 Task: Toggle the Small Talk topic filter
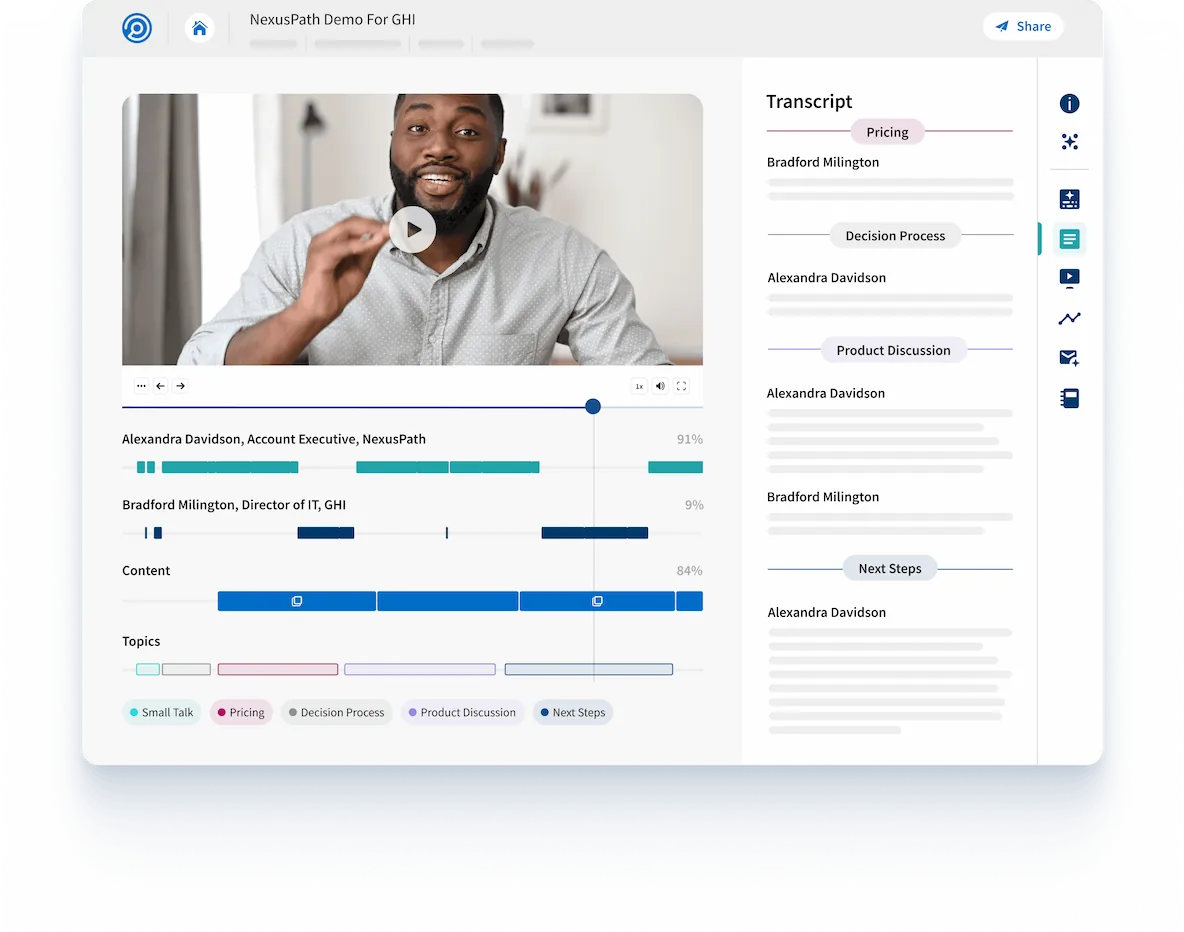161,712
